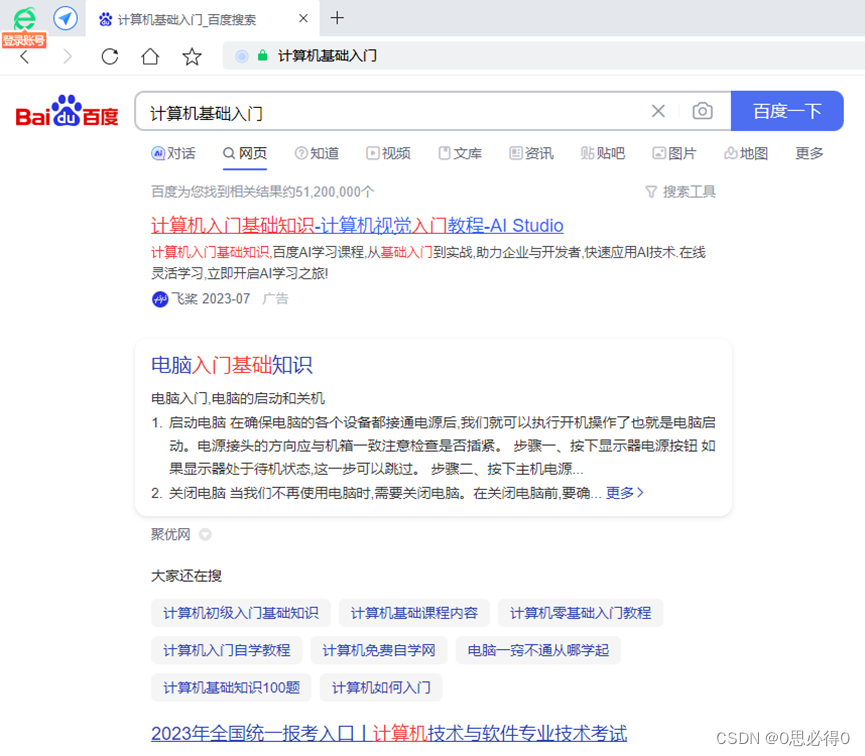Bookmark this page with star icon

tap(192, 56)
